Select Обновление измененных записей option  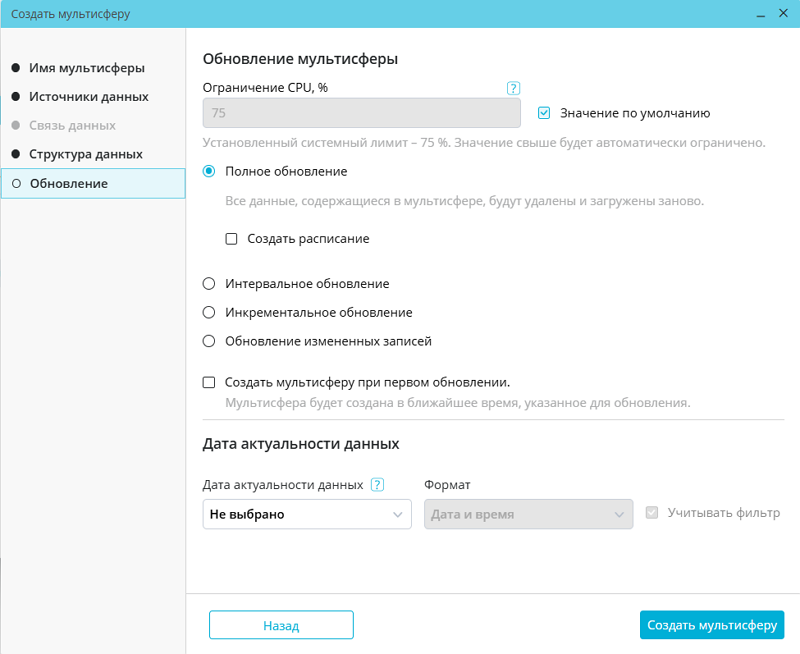pyautogui.click(x=209, y=341)
